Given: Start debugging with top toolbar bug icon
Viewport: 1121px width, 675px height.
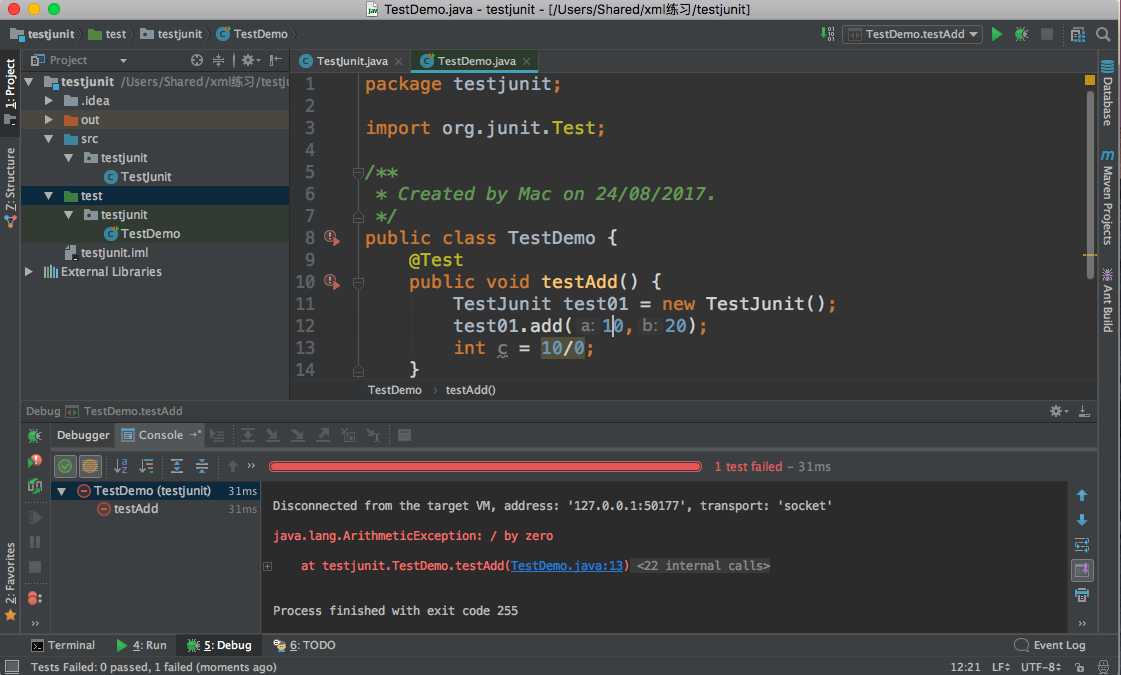Looking at the screenshot, I should tap(1021, 34).
